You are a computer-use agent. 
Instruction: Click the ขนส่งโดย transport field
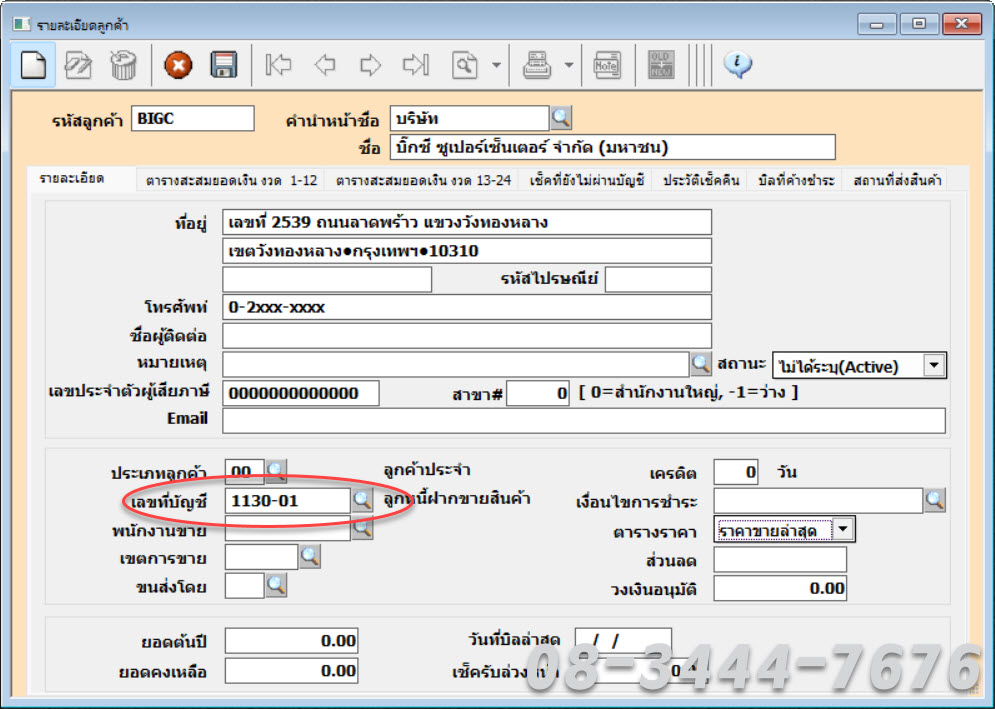[x=244, y=585]
